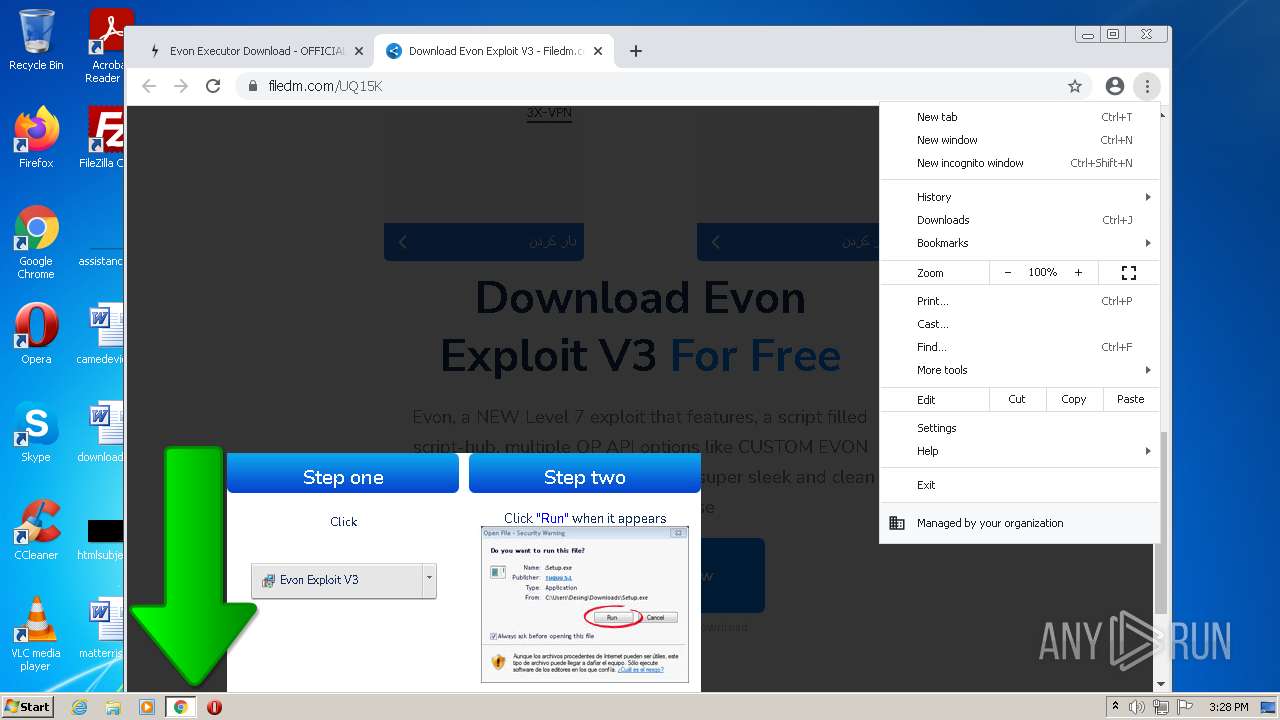Select Cast... menu item
Viewport: 1280px width, 720px height.
(x=1019, y=324)
